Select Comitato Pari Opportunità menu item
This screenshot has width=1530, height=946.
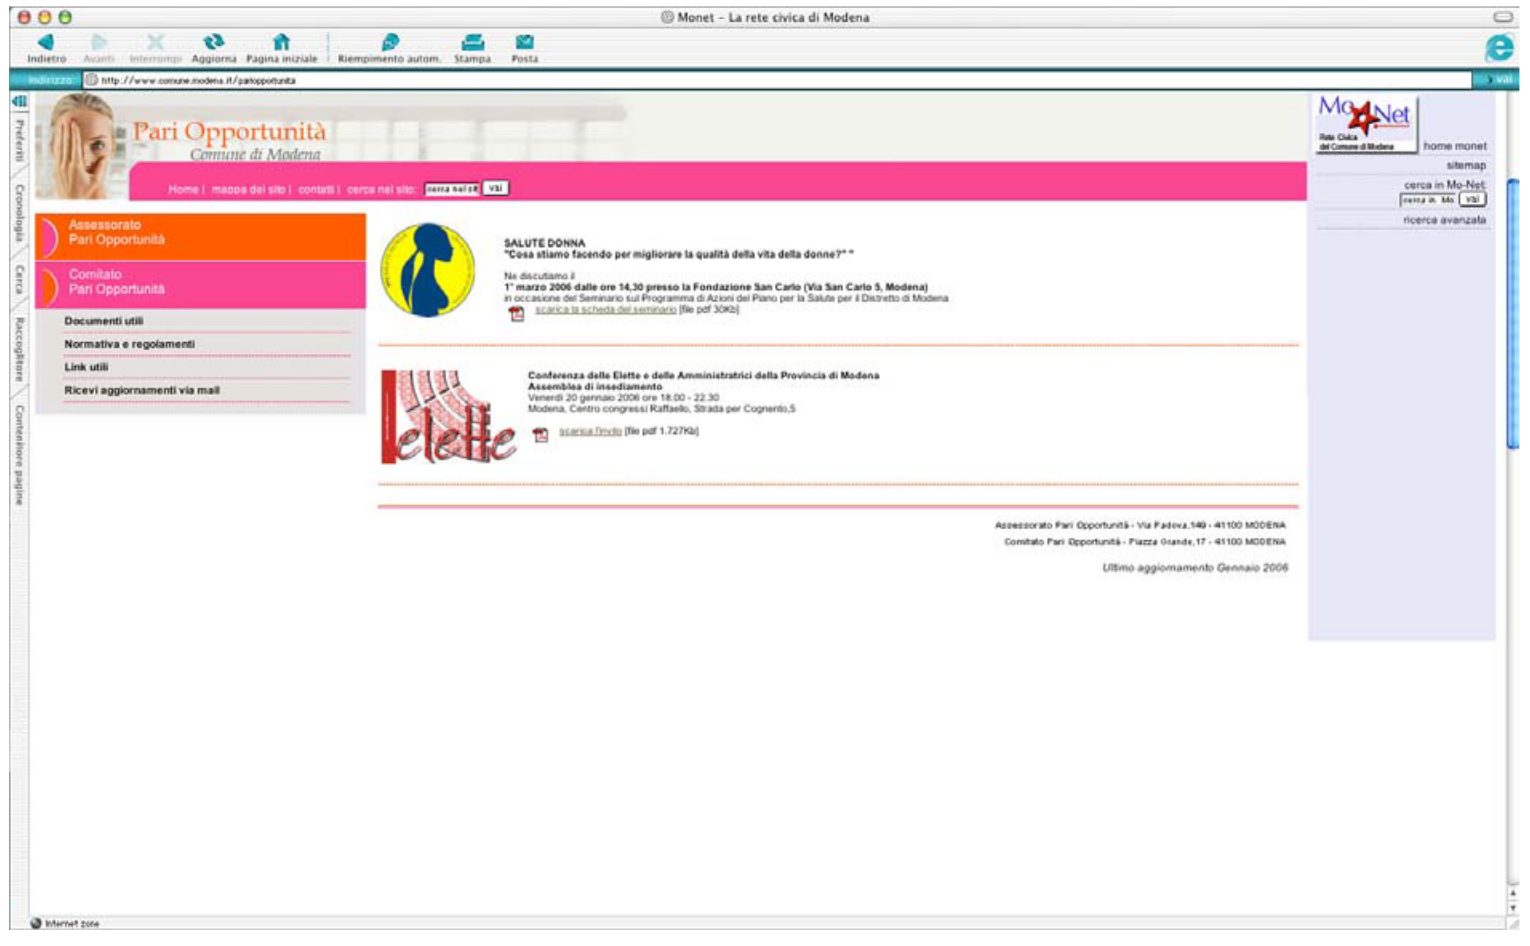coord(200,283)
